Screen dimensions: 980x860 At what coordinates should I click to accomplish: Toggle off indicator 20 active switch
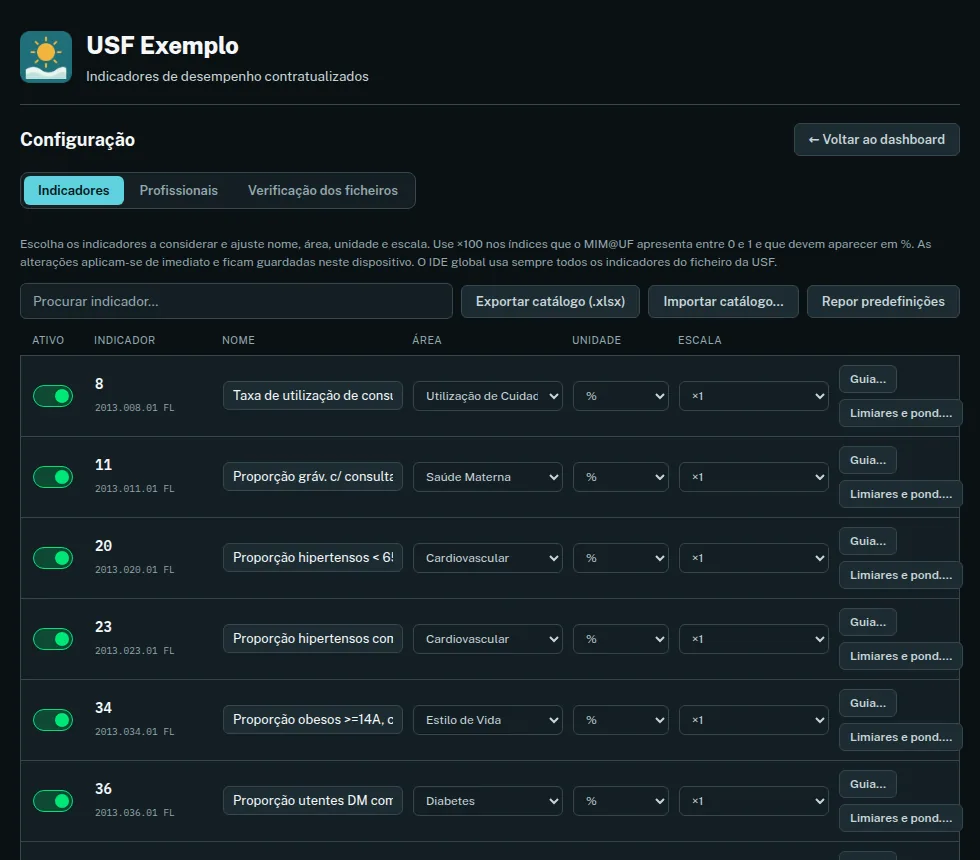[x=53, y=558]
